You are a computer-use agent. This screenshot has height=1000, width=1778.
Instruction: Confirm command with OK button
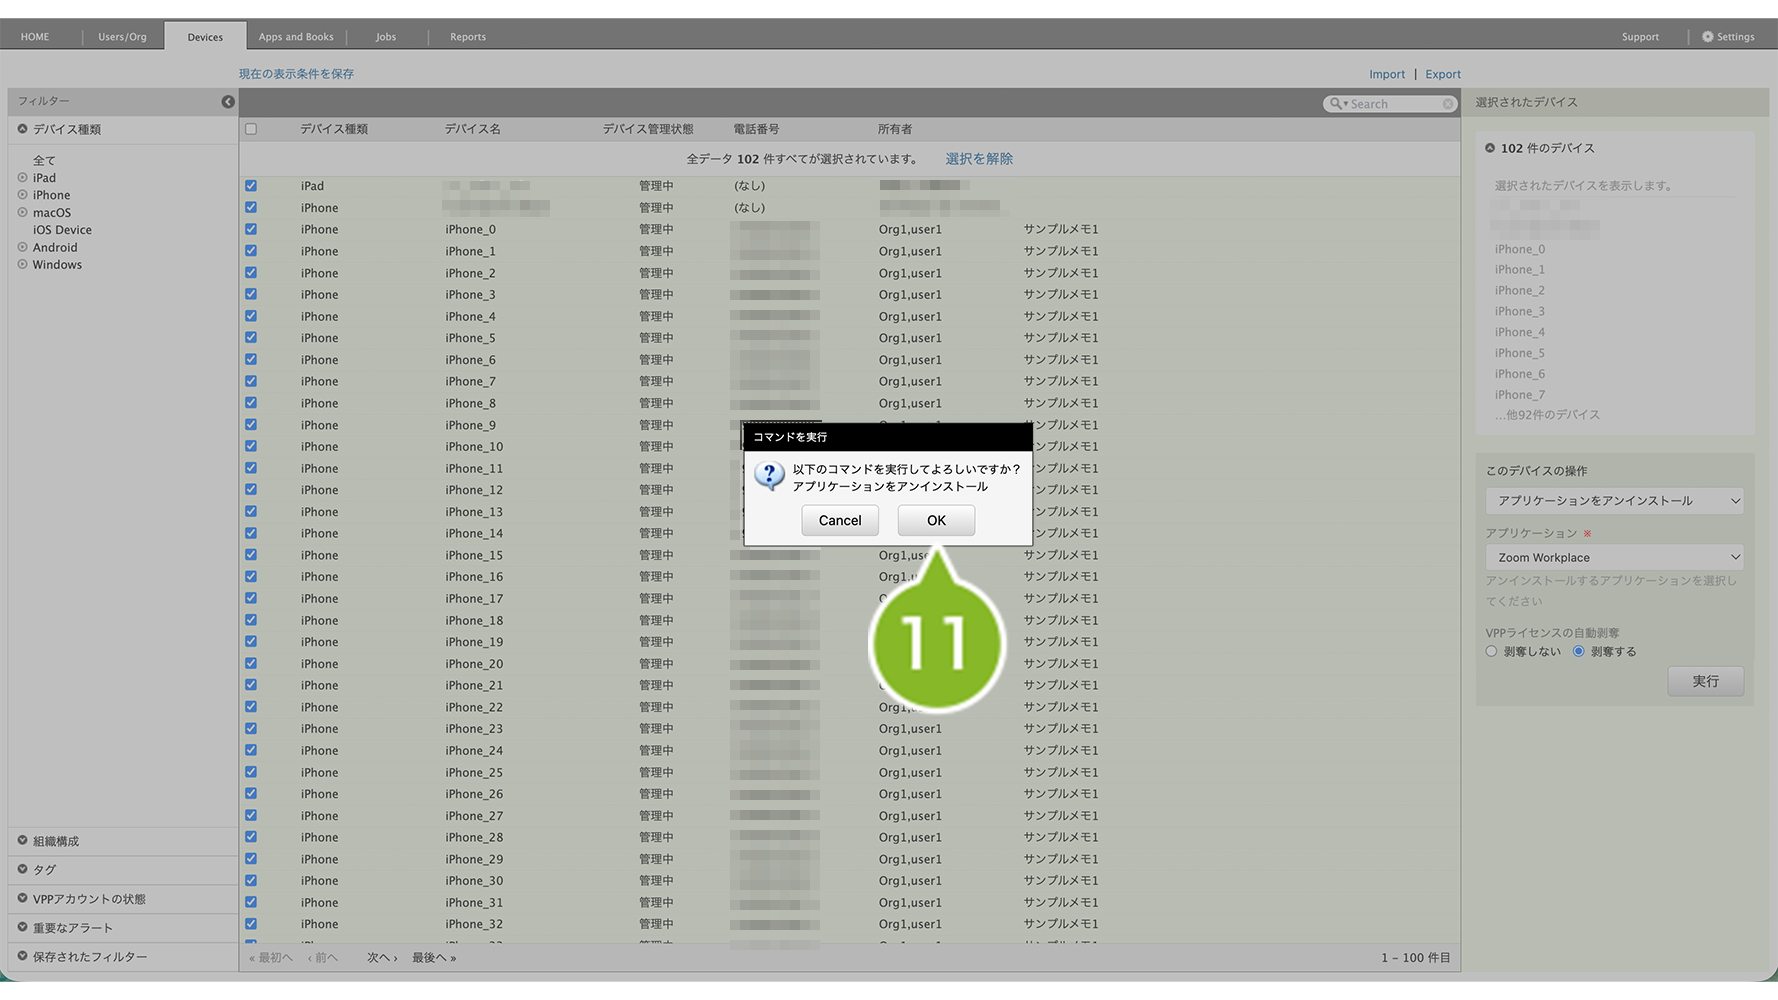coord(935,521)
